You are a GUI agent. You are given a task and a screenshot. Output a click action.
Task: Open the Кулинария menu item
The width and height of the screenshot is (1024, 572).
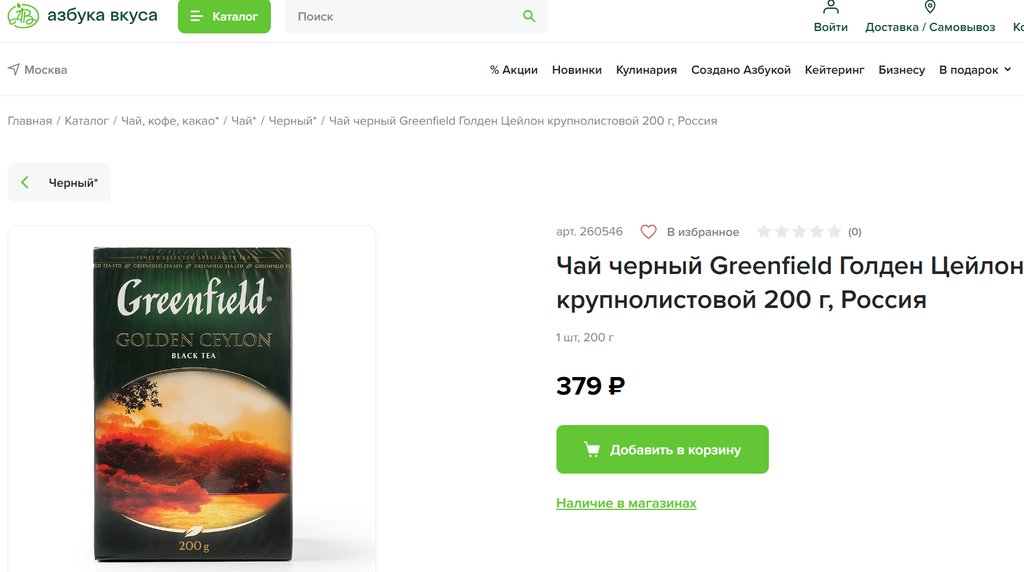click(x=646, y=70)
